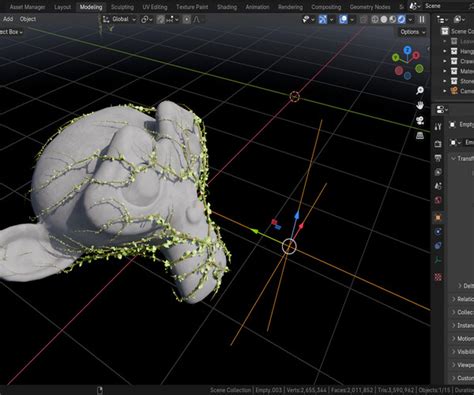Open the Geometry Nodes workspace tab
Image resolution: width=474 pixels, height=395 pixels.
[370, 7]
